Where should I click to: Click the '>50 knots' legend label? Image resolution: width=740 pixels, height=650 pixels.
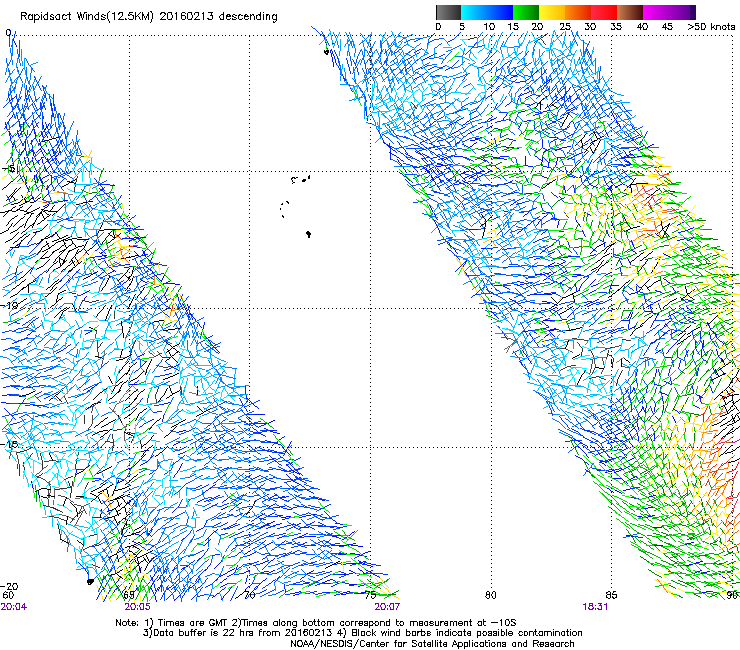click(x=711, y=27)
